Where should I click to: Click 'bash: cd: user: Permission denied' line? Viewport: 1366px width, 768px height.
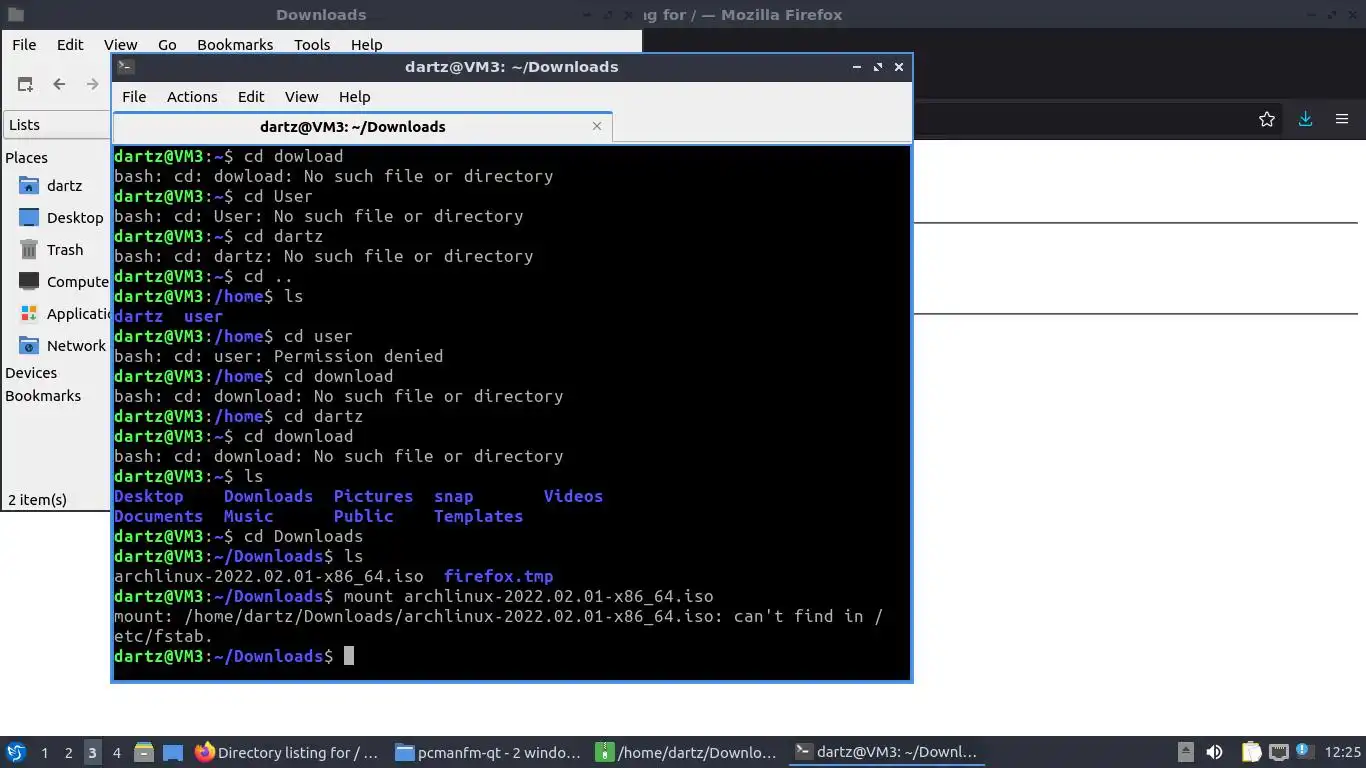[x=278, y=356]
